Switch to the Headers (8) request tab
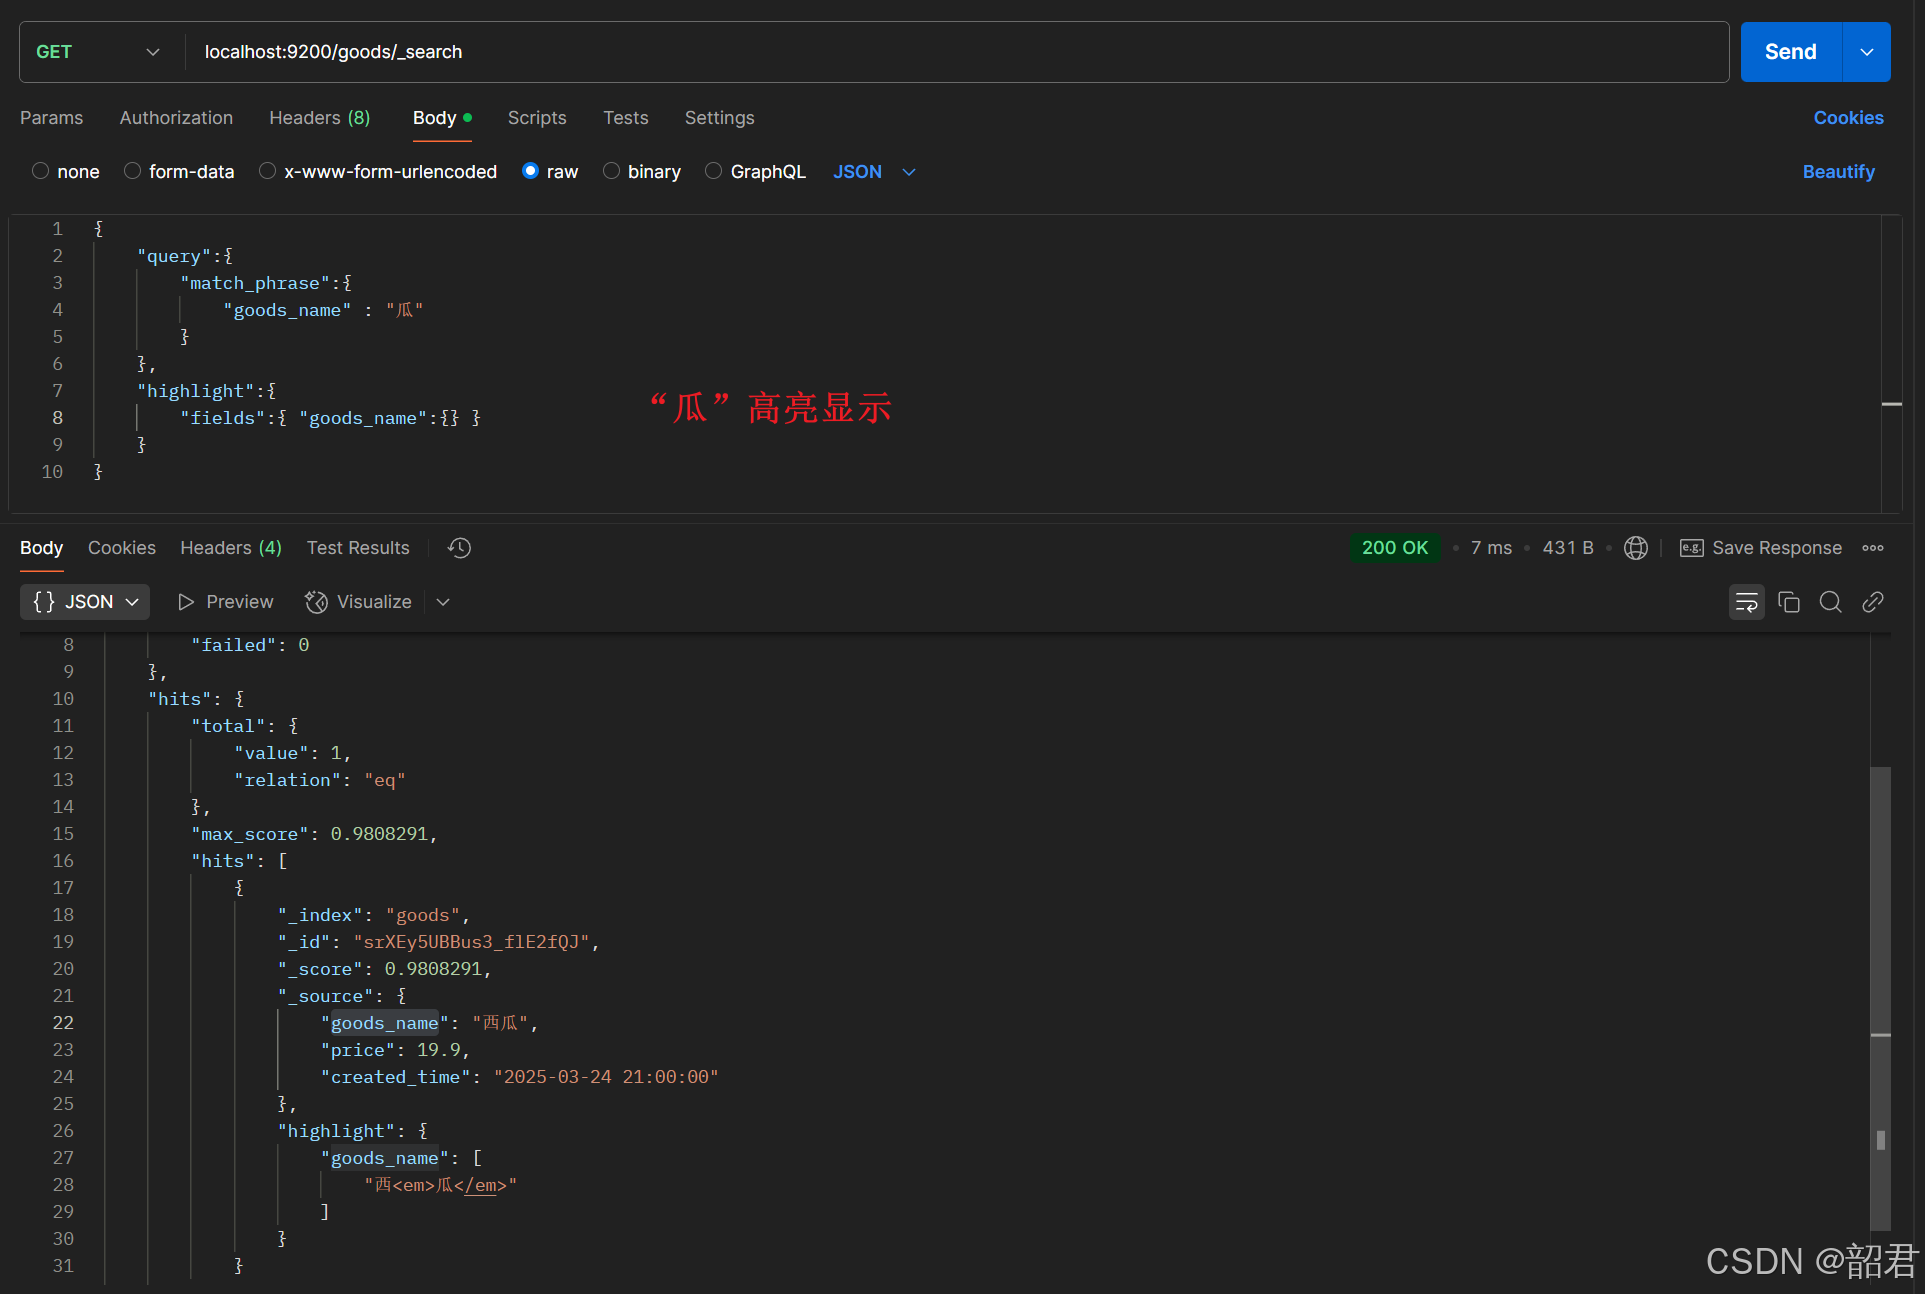The image size is (1925, 1294). click(x=319, y=118)
